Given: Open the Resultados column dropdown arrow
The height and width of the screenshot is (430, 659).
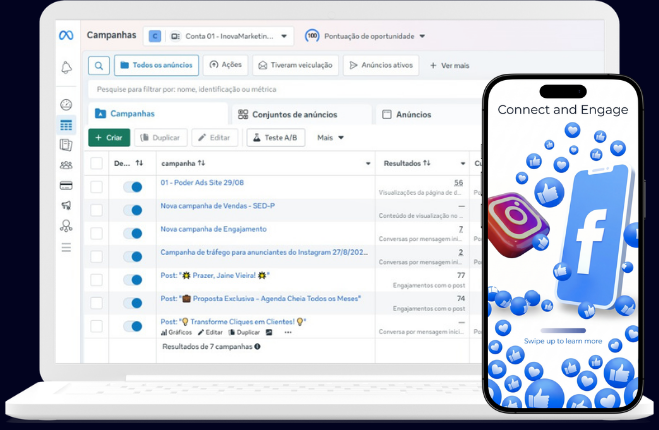Looking at the screenshot, I should click(463, 164).
